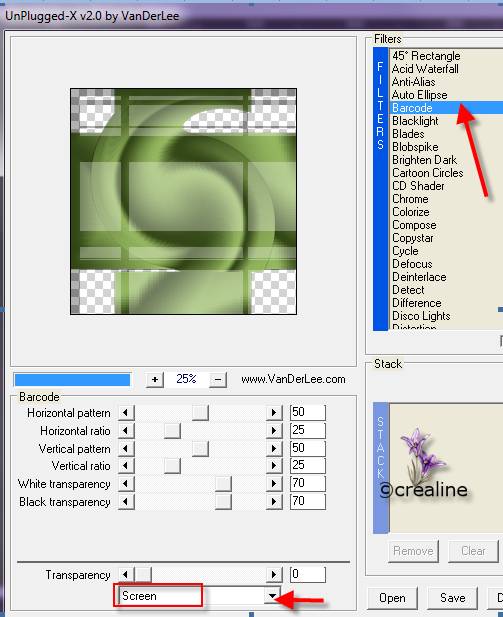Viewport: 503px width, 617px height.
Task: Increase Vertical ratio with right arrow
Action: click(x=274, y=466)
